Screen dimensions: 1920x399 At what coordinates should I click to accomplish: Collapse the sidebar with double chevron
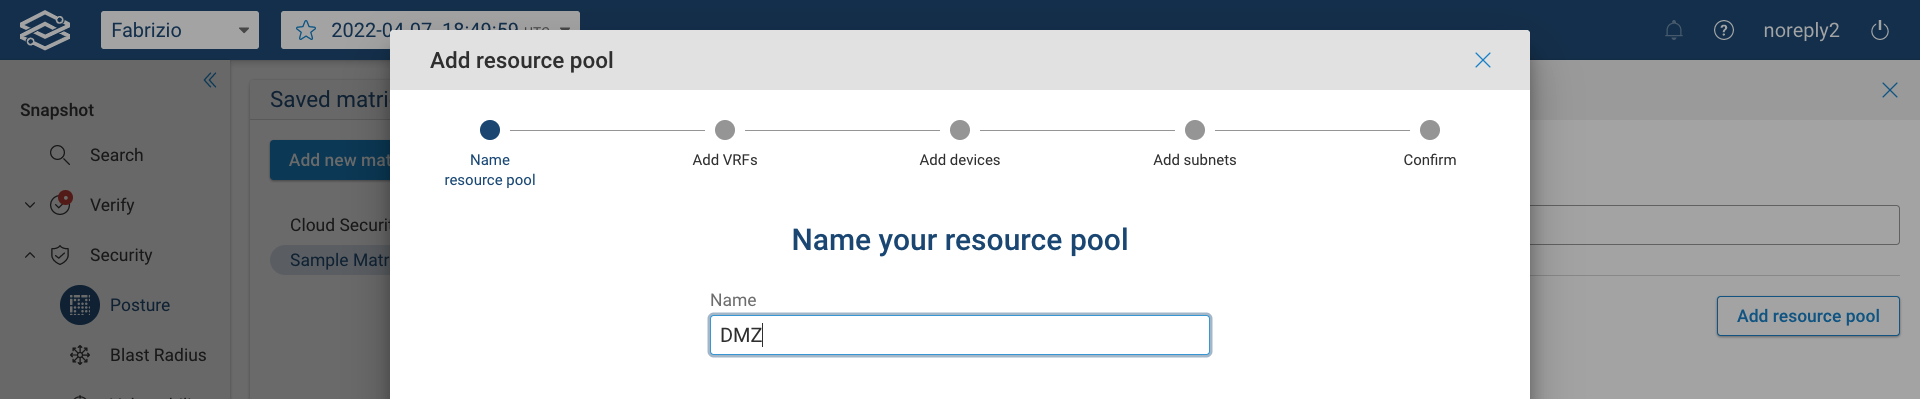point(210,80)
